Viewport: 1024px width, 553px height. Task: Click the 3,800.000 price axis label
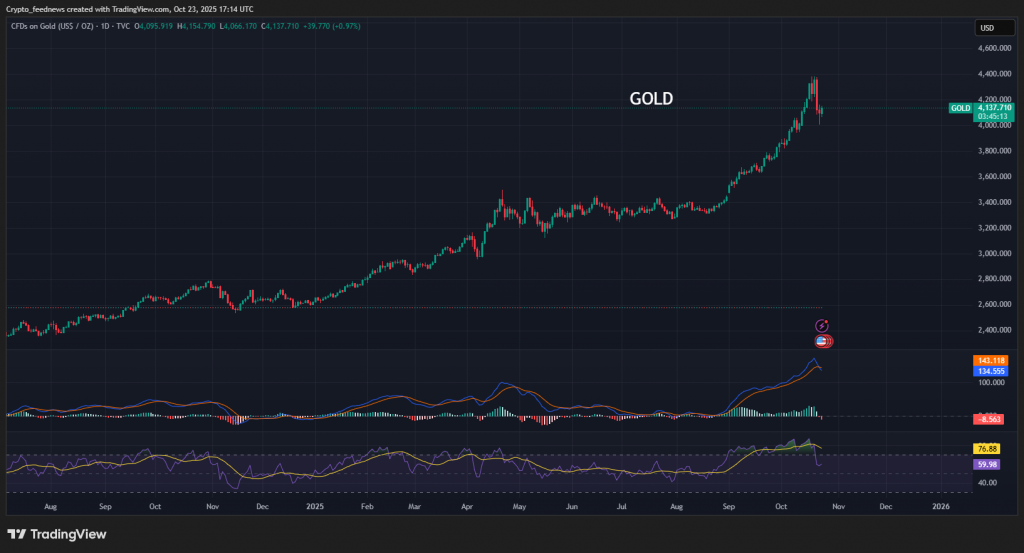[x=994, y=151]
